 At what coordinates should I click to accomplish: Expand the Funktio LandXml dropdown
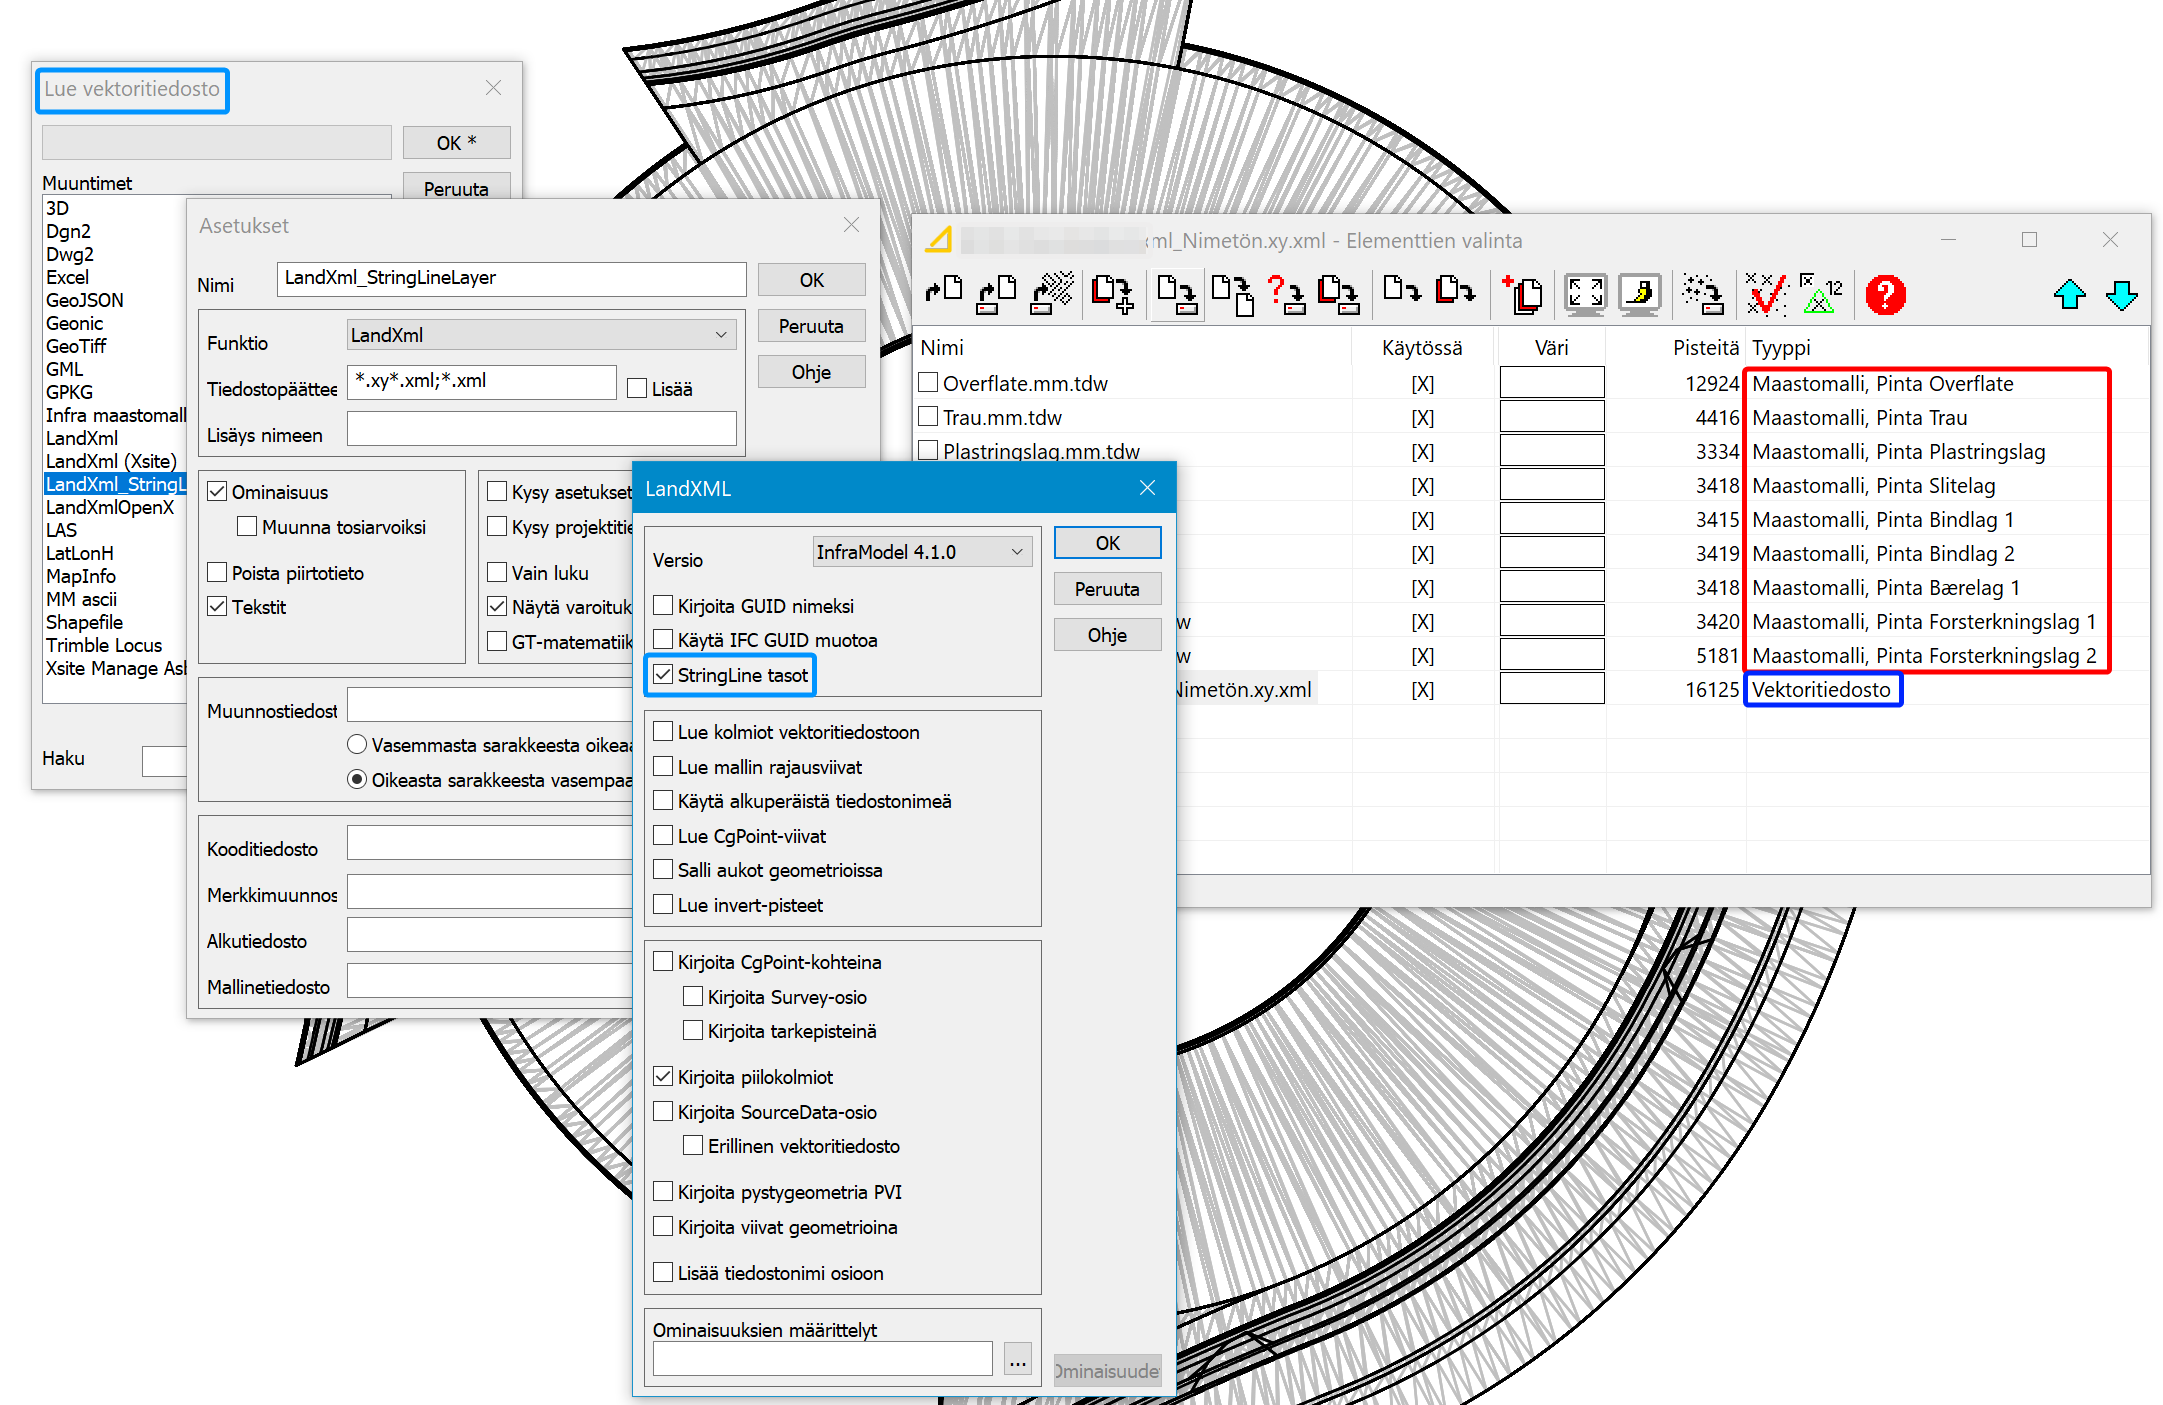(x=541, y=335)
